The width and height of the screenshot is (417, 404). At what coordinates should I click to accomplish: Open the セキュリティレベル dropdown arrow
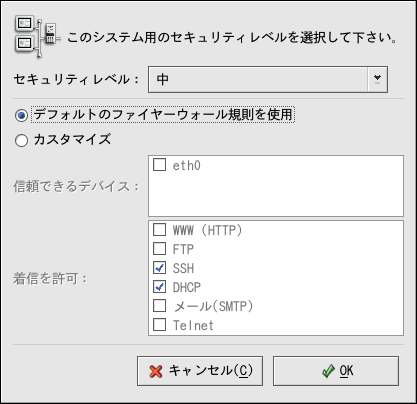pyautogui.click(x=377, y=79)
